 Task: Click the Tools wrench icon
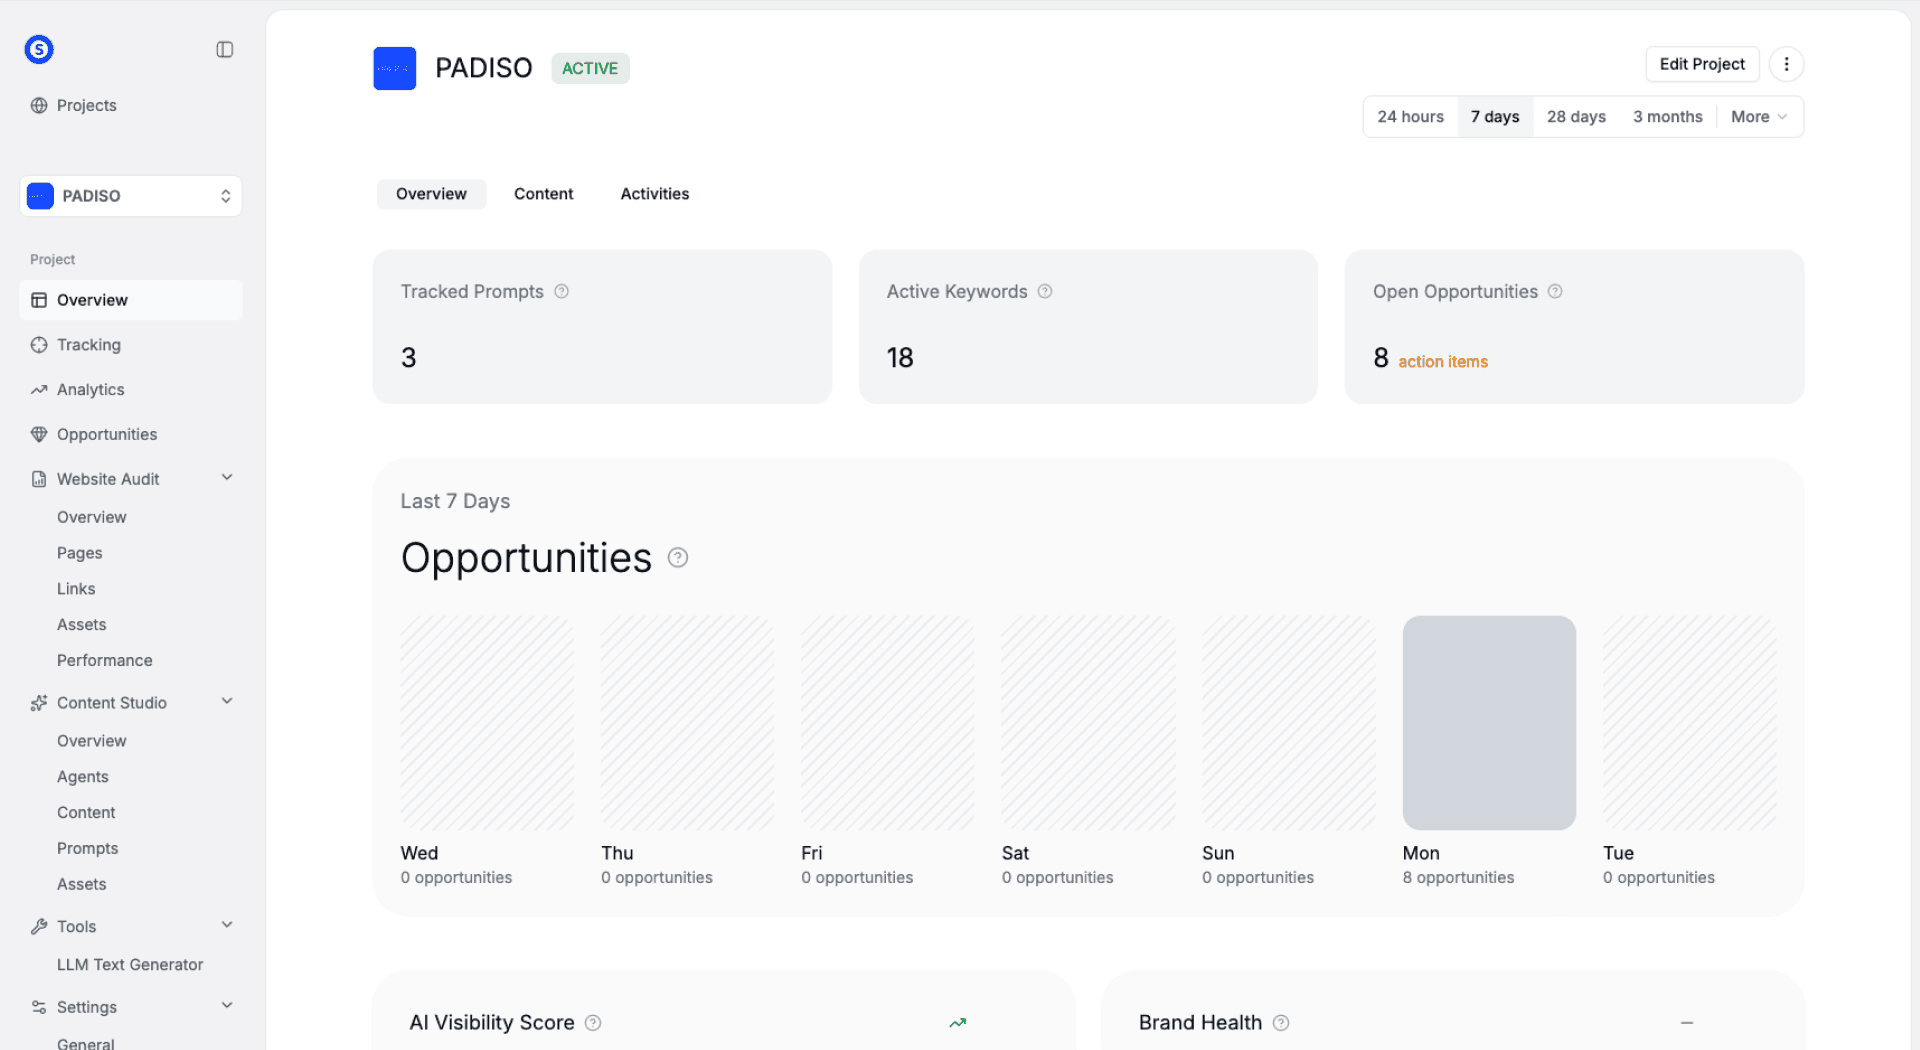[x=39, y=926]
